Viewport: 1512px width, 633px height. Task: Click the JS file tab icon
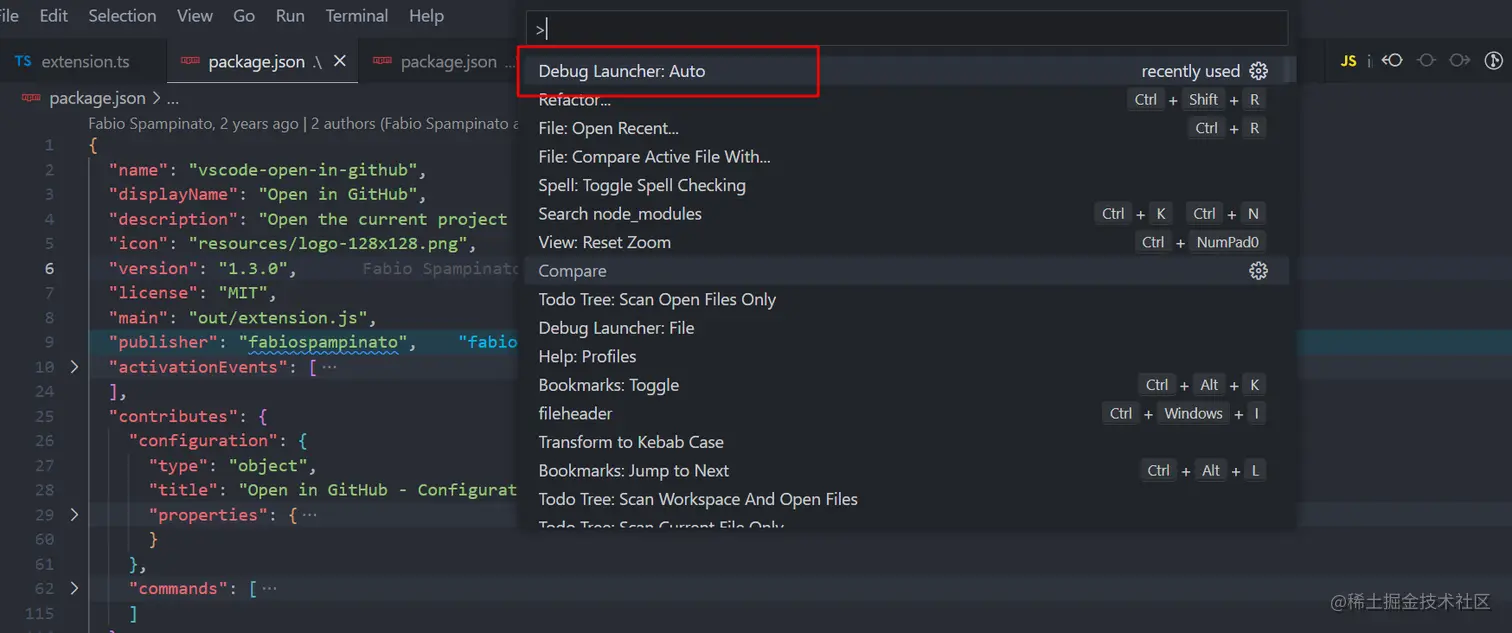tap(1349, 61)
